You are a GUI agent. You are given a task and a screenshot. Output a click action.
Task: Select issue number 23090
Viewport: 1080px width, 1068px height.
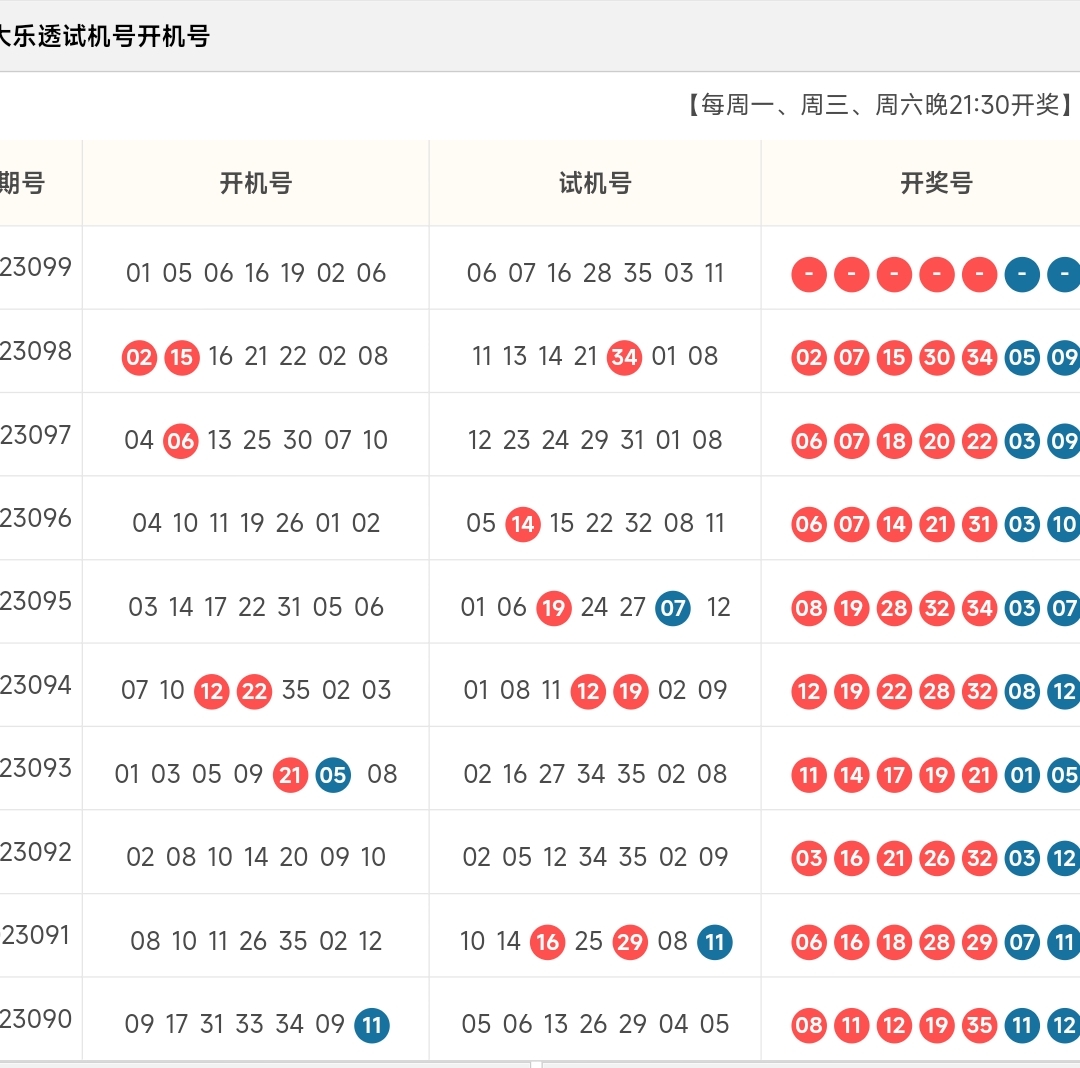pos(36,1019)
